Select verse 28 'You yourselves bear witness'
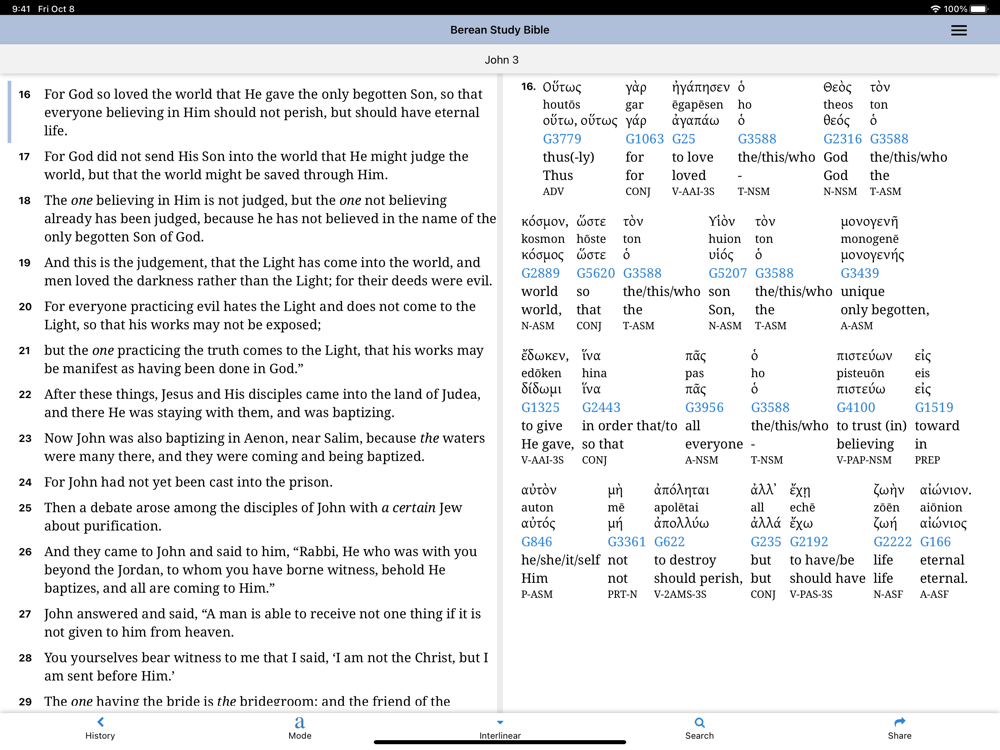 (266, 666)
